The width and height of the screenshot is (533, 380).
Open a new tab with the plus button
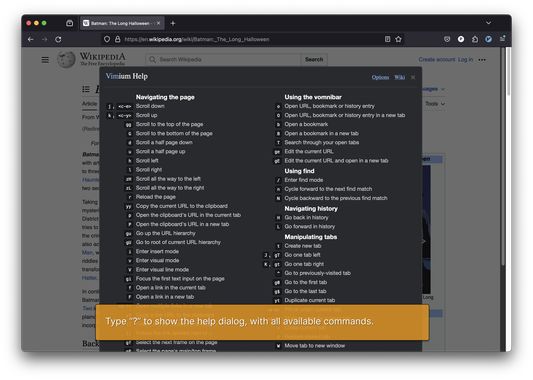(x=173, y=23)
